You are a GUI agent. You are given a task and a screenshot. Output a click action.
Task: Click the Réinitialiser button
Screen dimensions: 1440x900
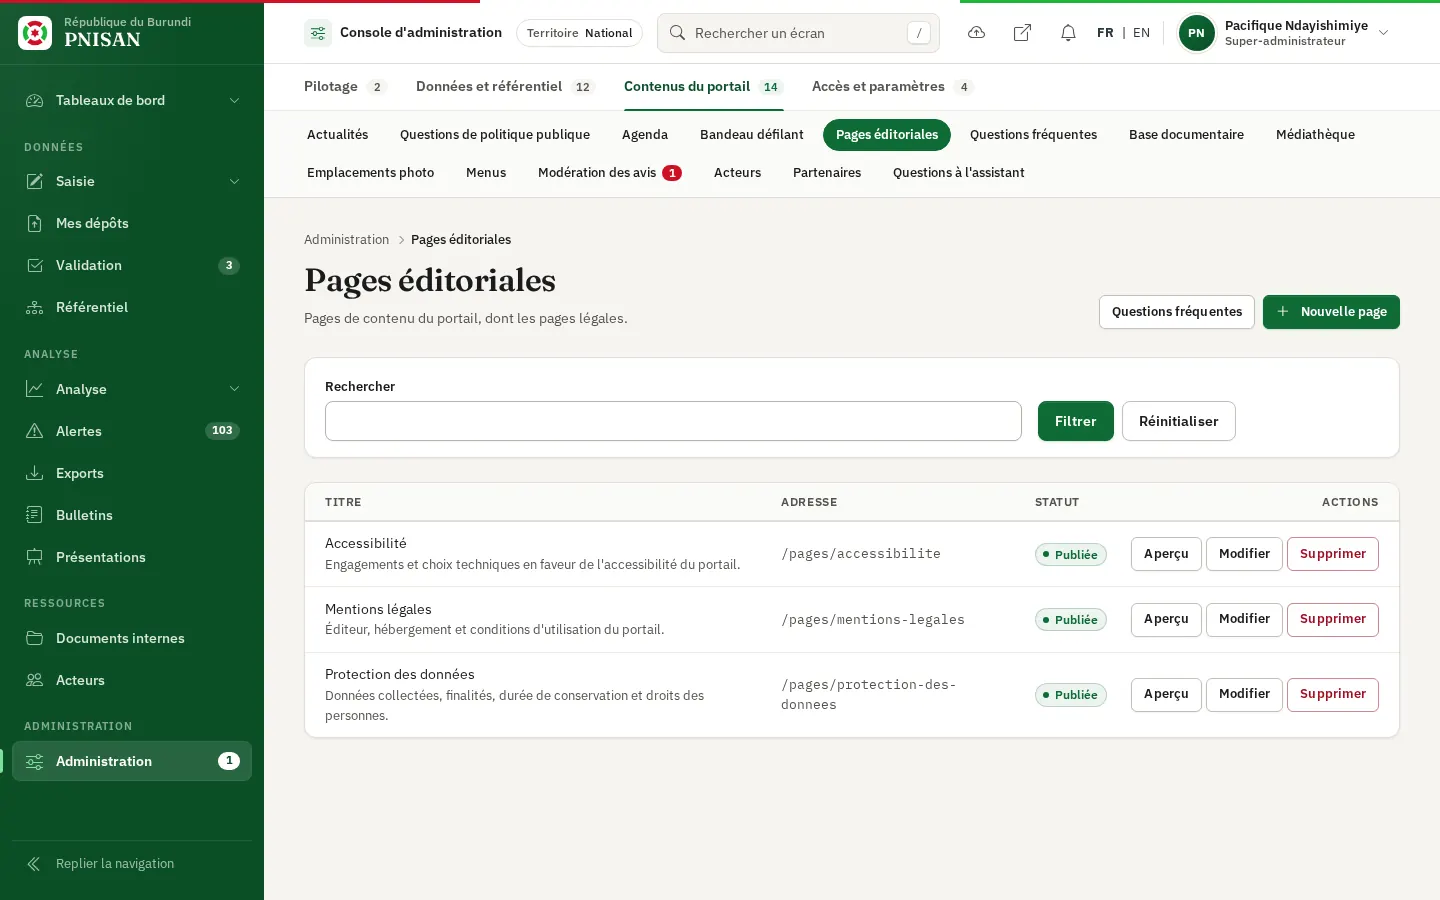click(x=1178, y=421)
